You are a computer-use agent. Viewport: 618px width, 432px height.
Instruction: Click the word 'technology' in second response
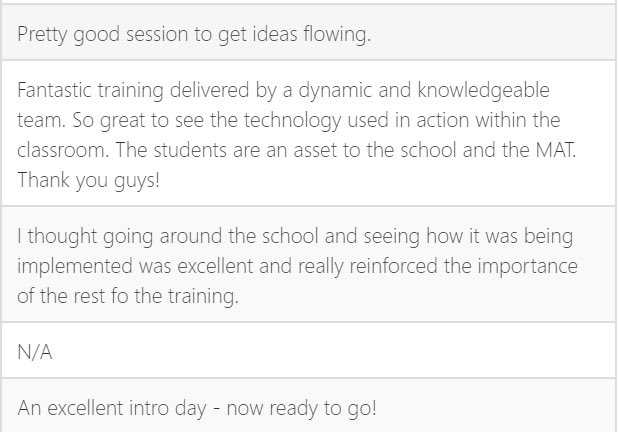pyautogui.click(x=292, y=121)
